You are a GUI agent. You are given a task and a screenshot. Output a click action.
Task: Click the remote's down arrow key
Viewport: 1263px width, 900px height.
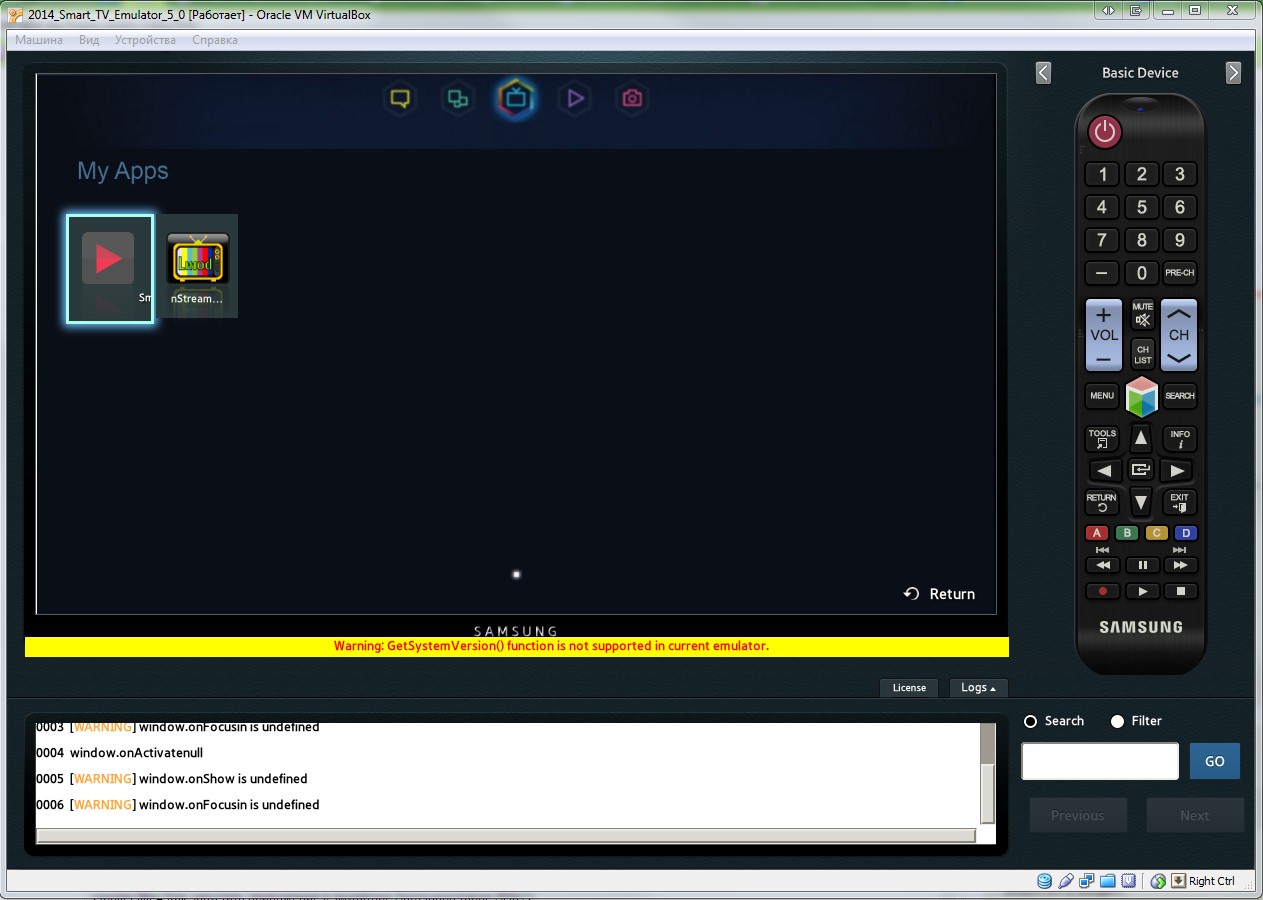point(1141,501)
